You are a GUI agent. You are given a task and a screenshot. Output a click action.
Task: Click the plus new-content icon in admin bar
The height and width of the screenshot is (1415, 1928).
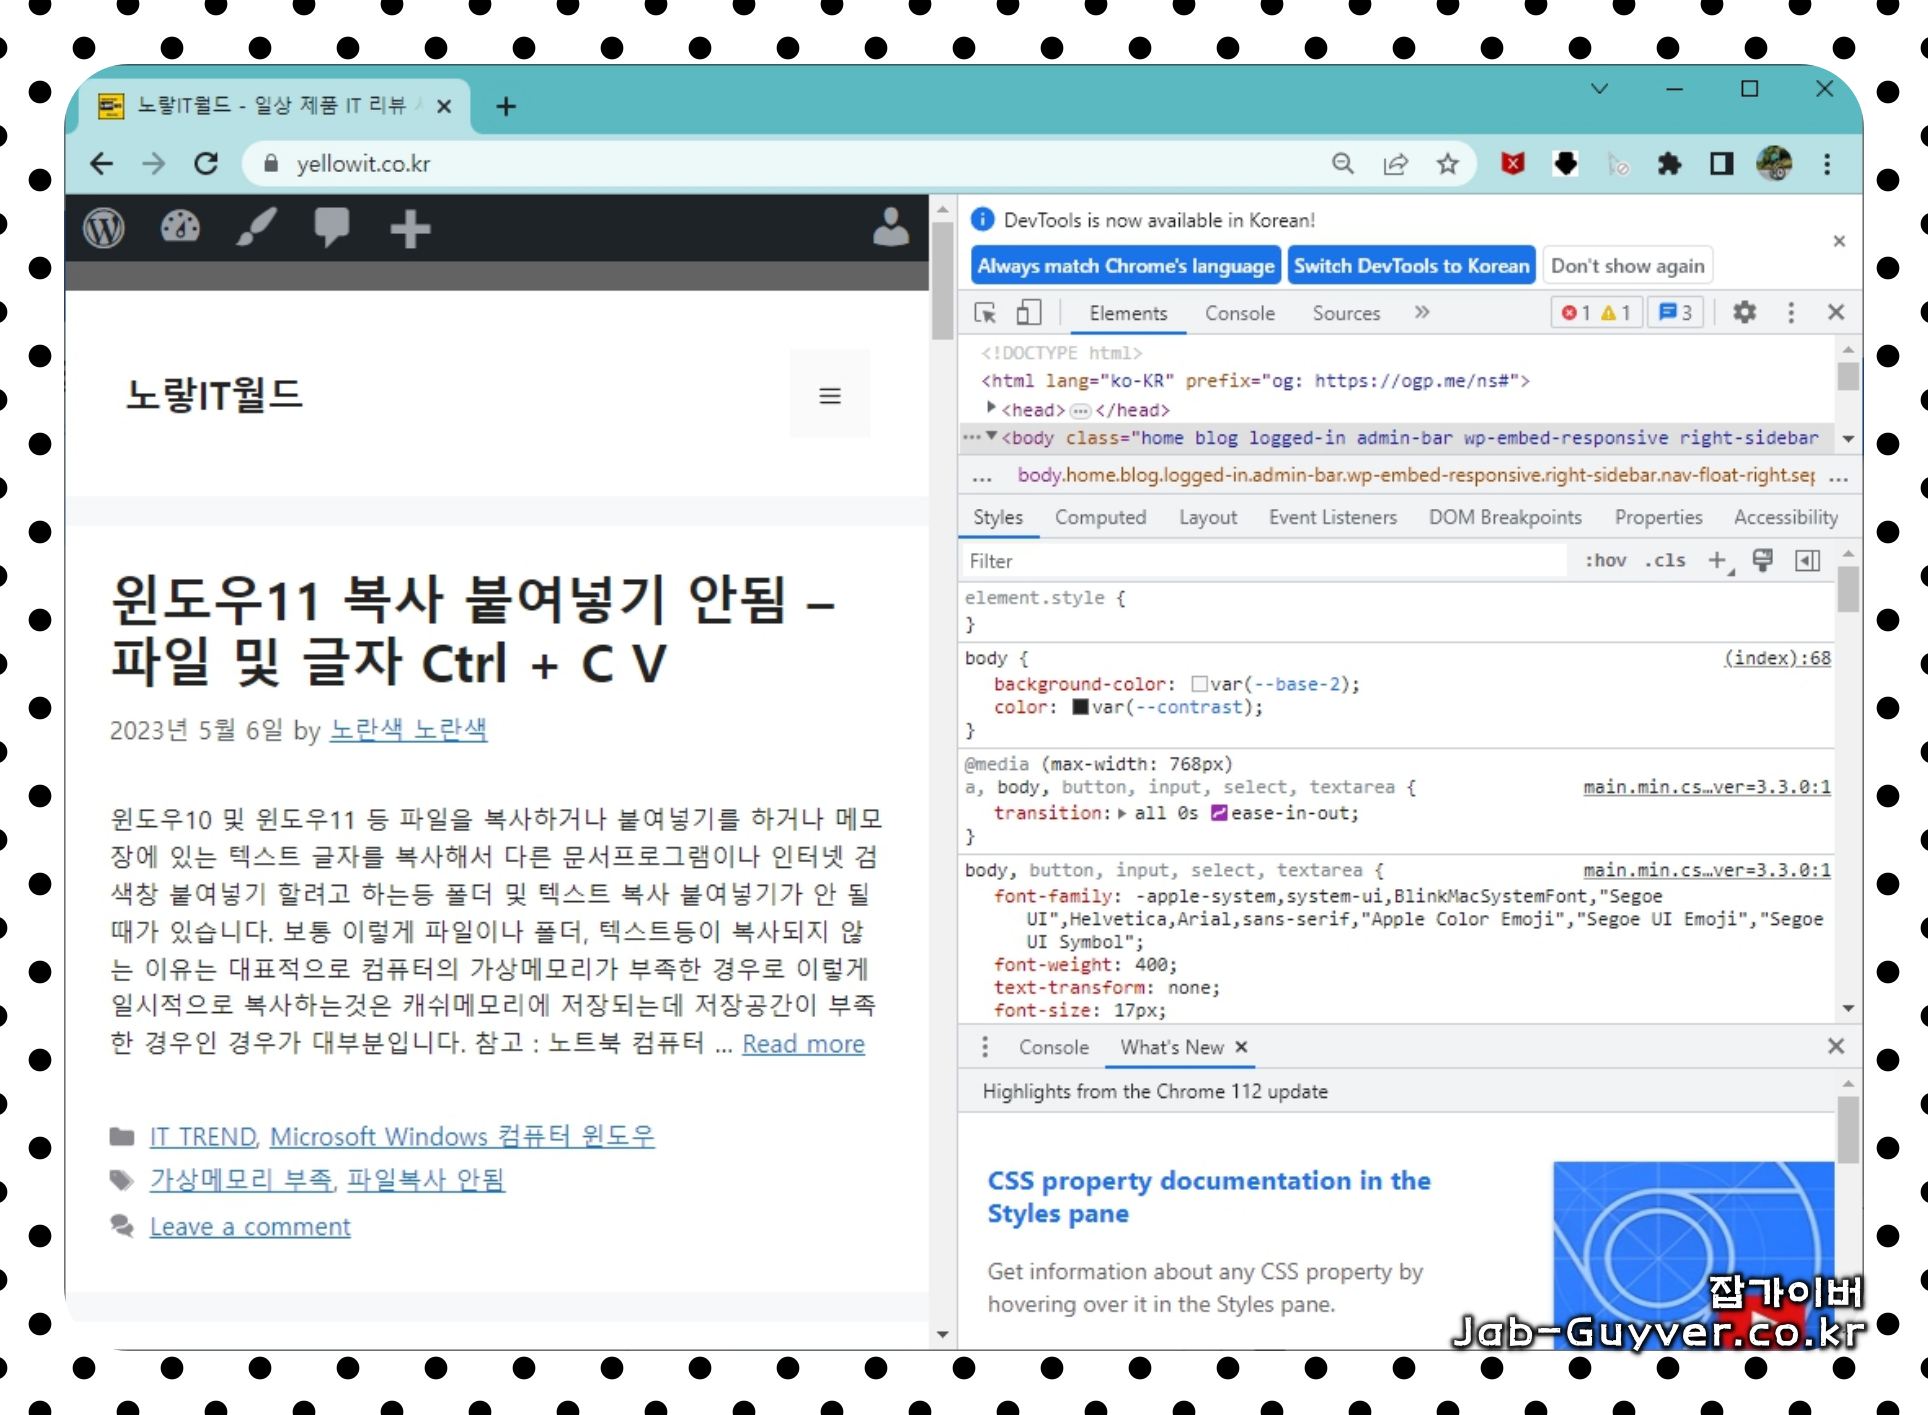point(410,229)
